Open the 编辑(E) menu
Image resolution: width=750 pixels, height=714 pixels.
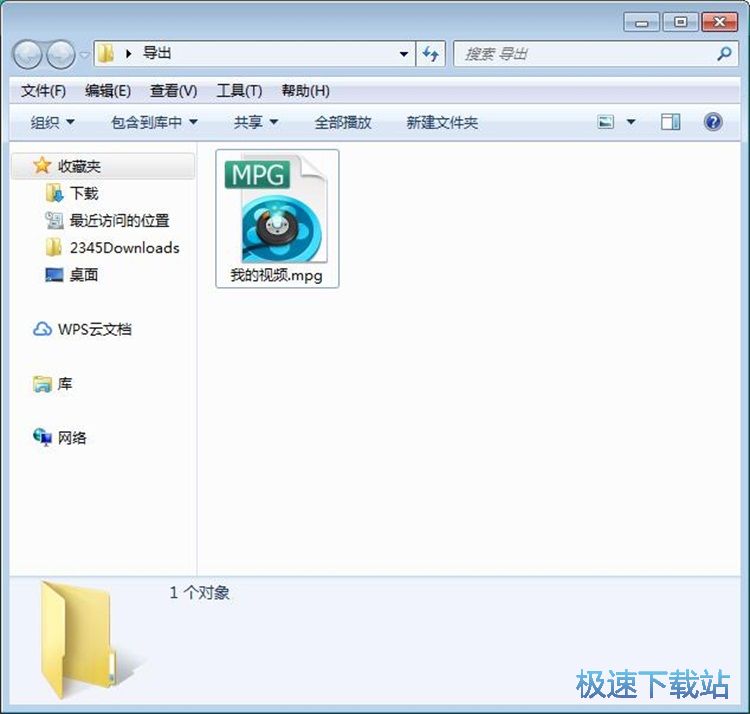coord(108,90)
